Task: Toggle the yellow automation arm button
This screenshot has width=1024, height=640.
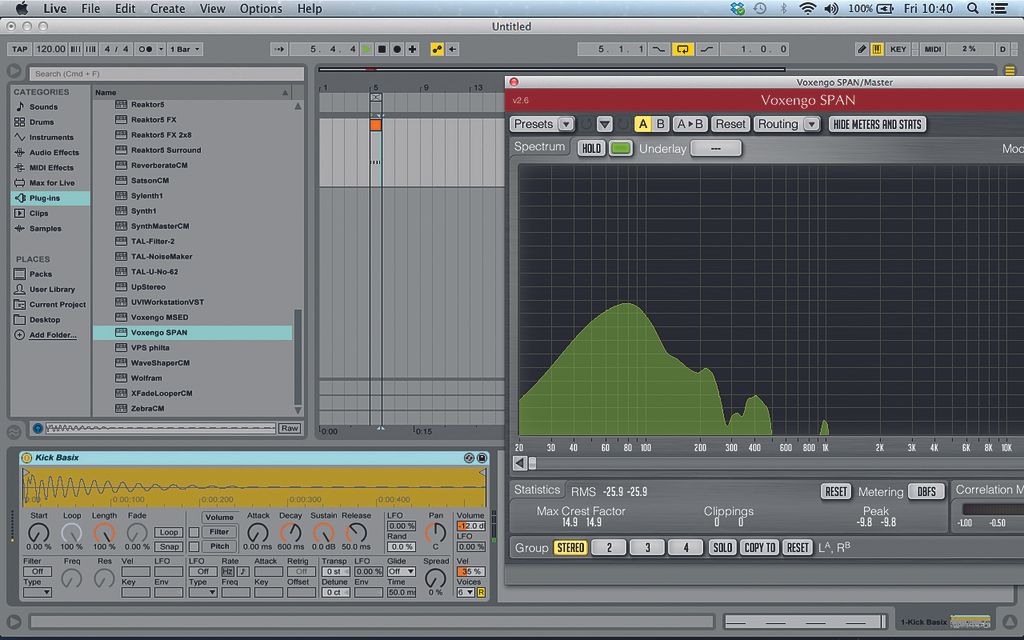Action: tap(437, 49)
